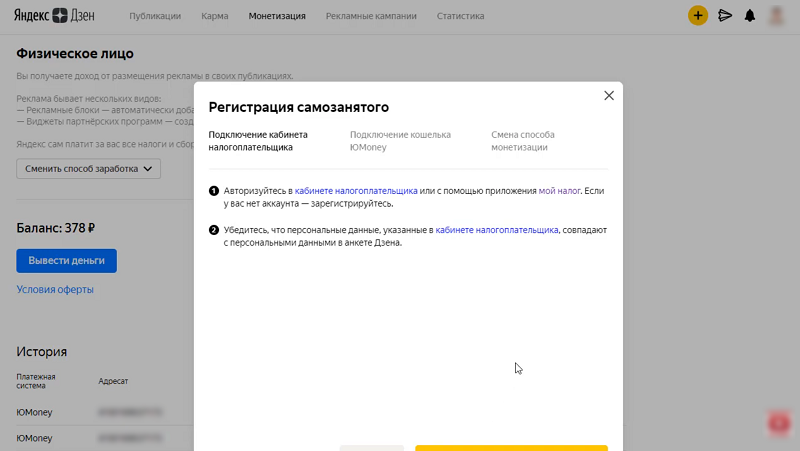Viewport: 800px width, 451px height.
Task: Select the Монетизация menu item
Action: tap(277, 16)
